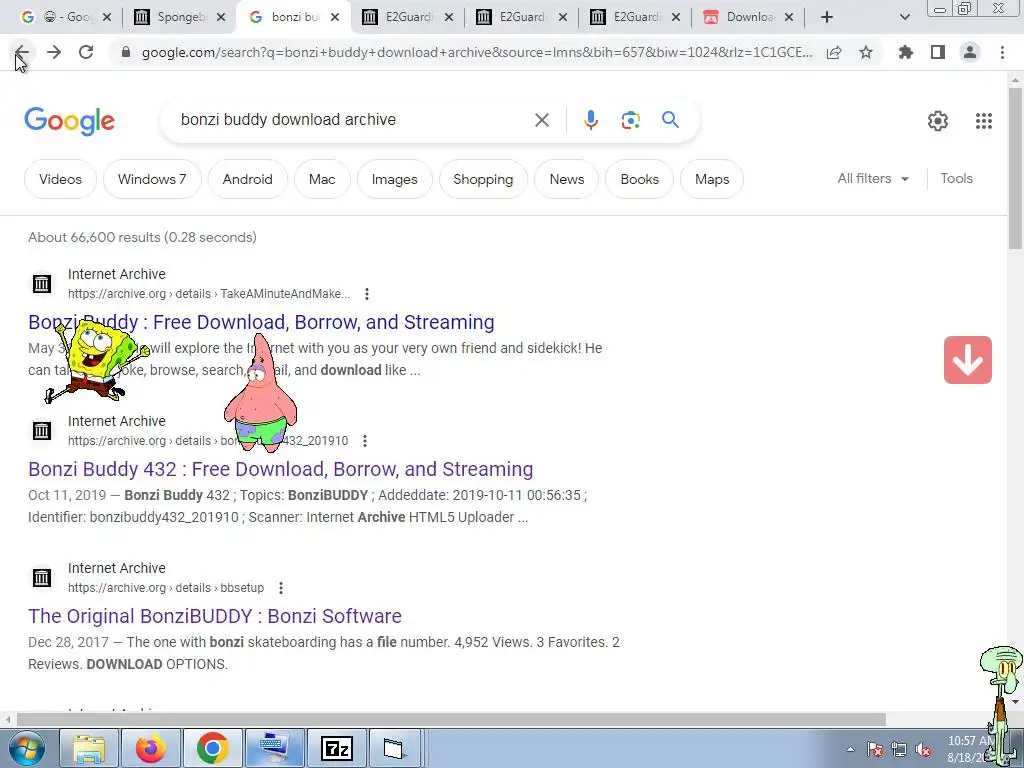The image size is (1024, 768).
Task: Open Action Center flag tray icon
Action: tap(875, 750)
